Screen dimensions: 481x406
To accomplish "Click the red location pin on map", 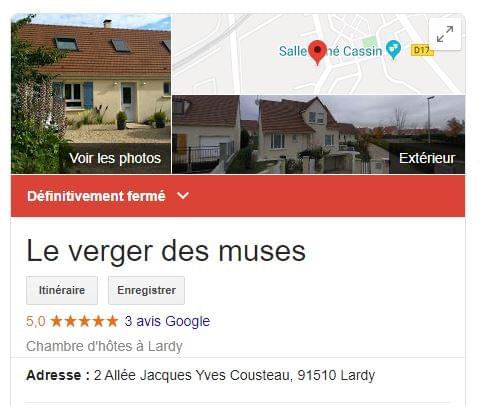I will [317, 52].
